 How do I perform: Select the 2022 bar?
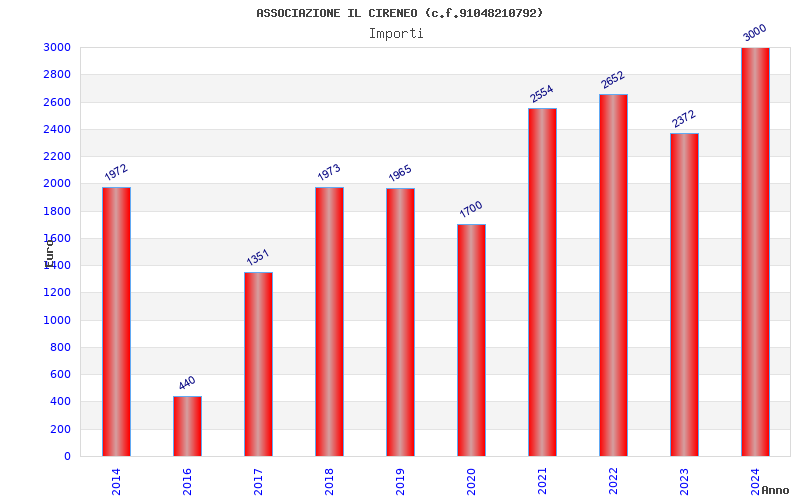click(613, 275)
